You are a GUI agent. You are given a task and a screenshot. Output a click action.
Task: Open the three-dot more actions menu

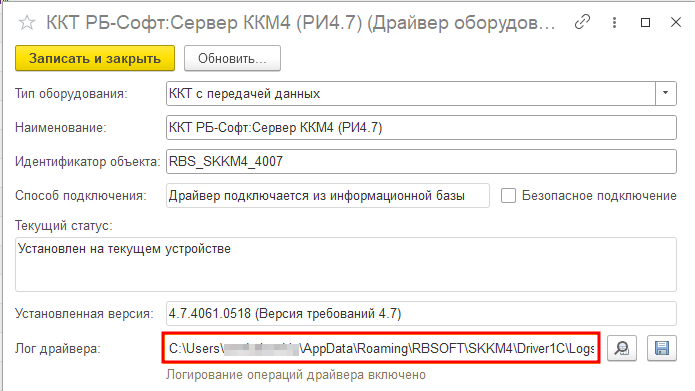614,22
